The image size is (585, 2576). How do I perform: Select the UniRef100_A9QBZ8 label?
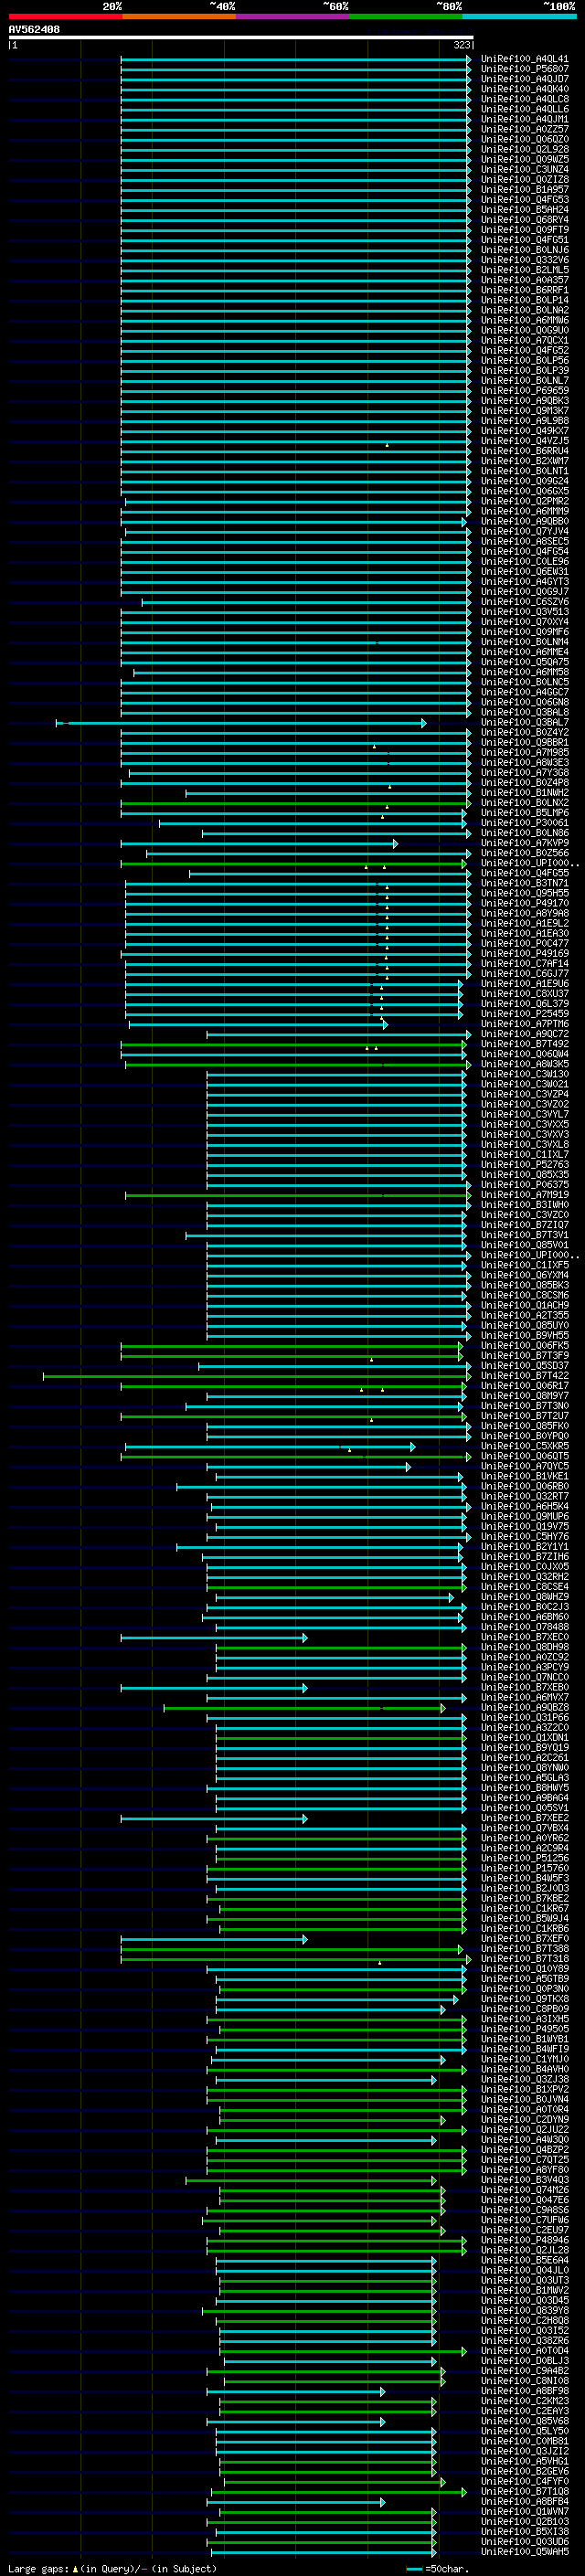coord(525,1708)
